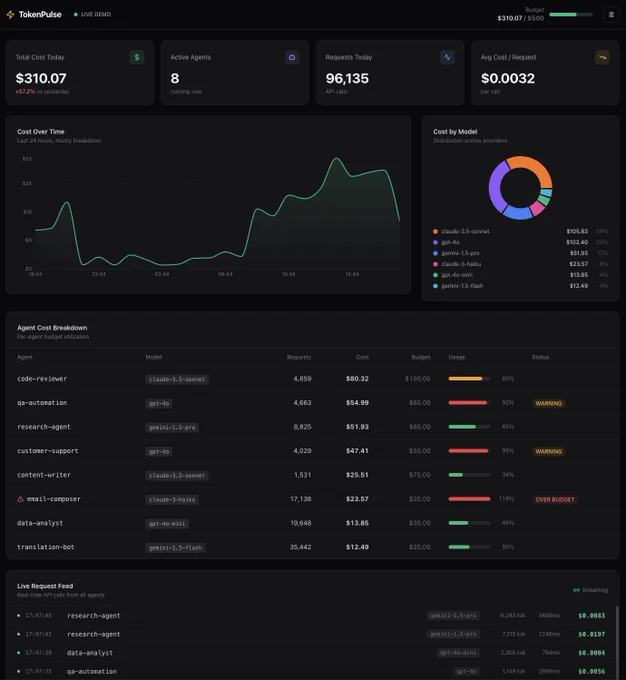Click the $310.07 Total Cost Today value

click(41, 78)
